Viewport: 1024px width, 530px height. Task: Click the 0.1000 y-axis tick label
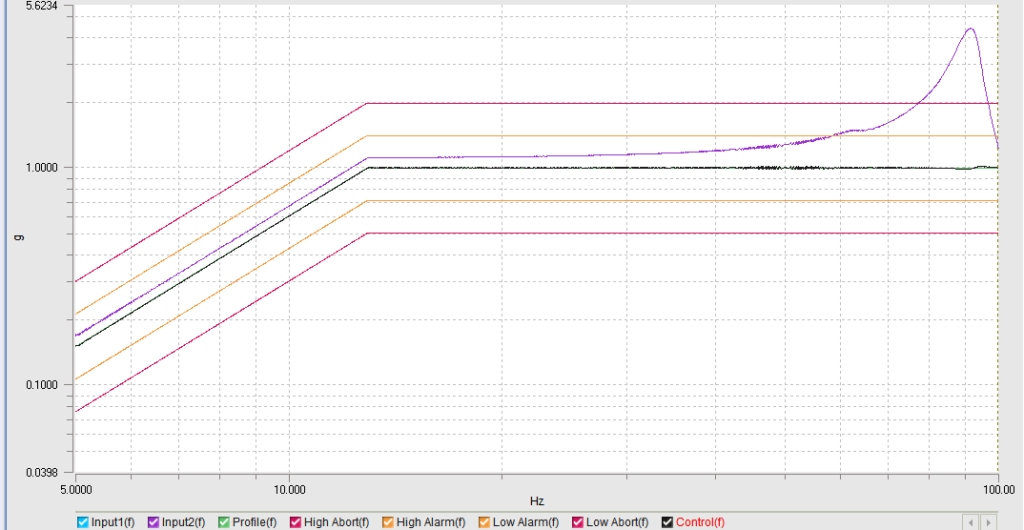[41, 385]
